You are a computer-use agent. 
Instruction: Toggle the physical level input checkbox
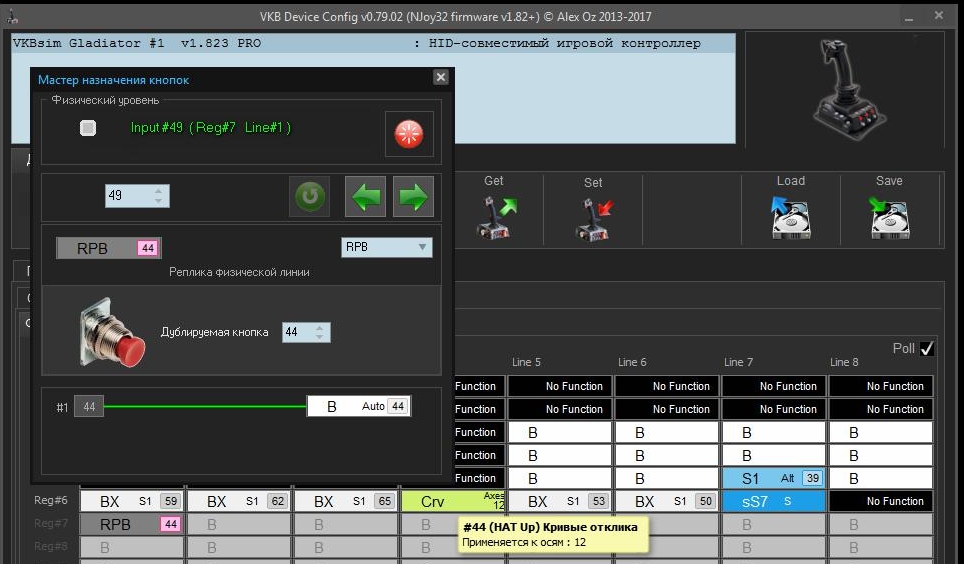point(88,128)
